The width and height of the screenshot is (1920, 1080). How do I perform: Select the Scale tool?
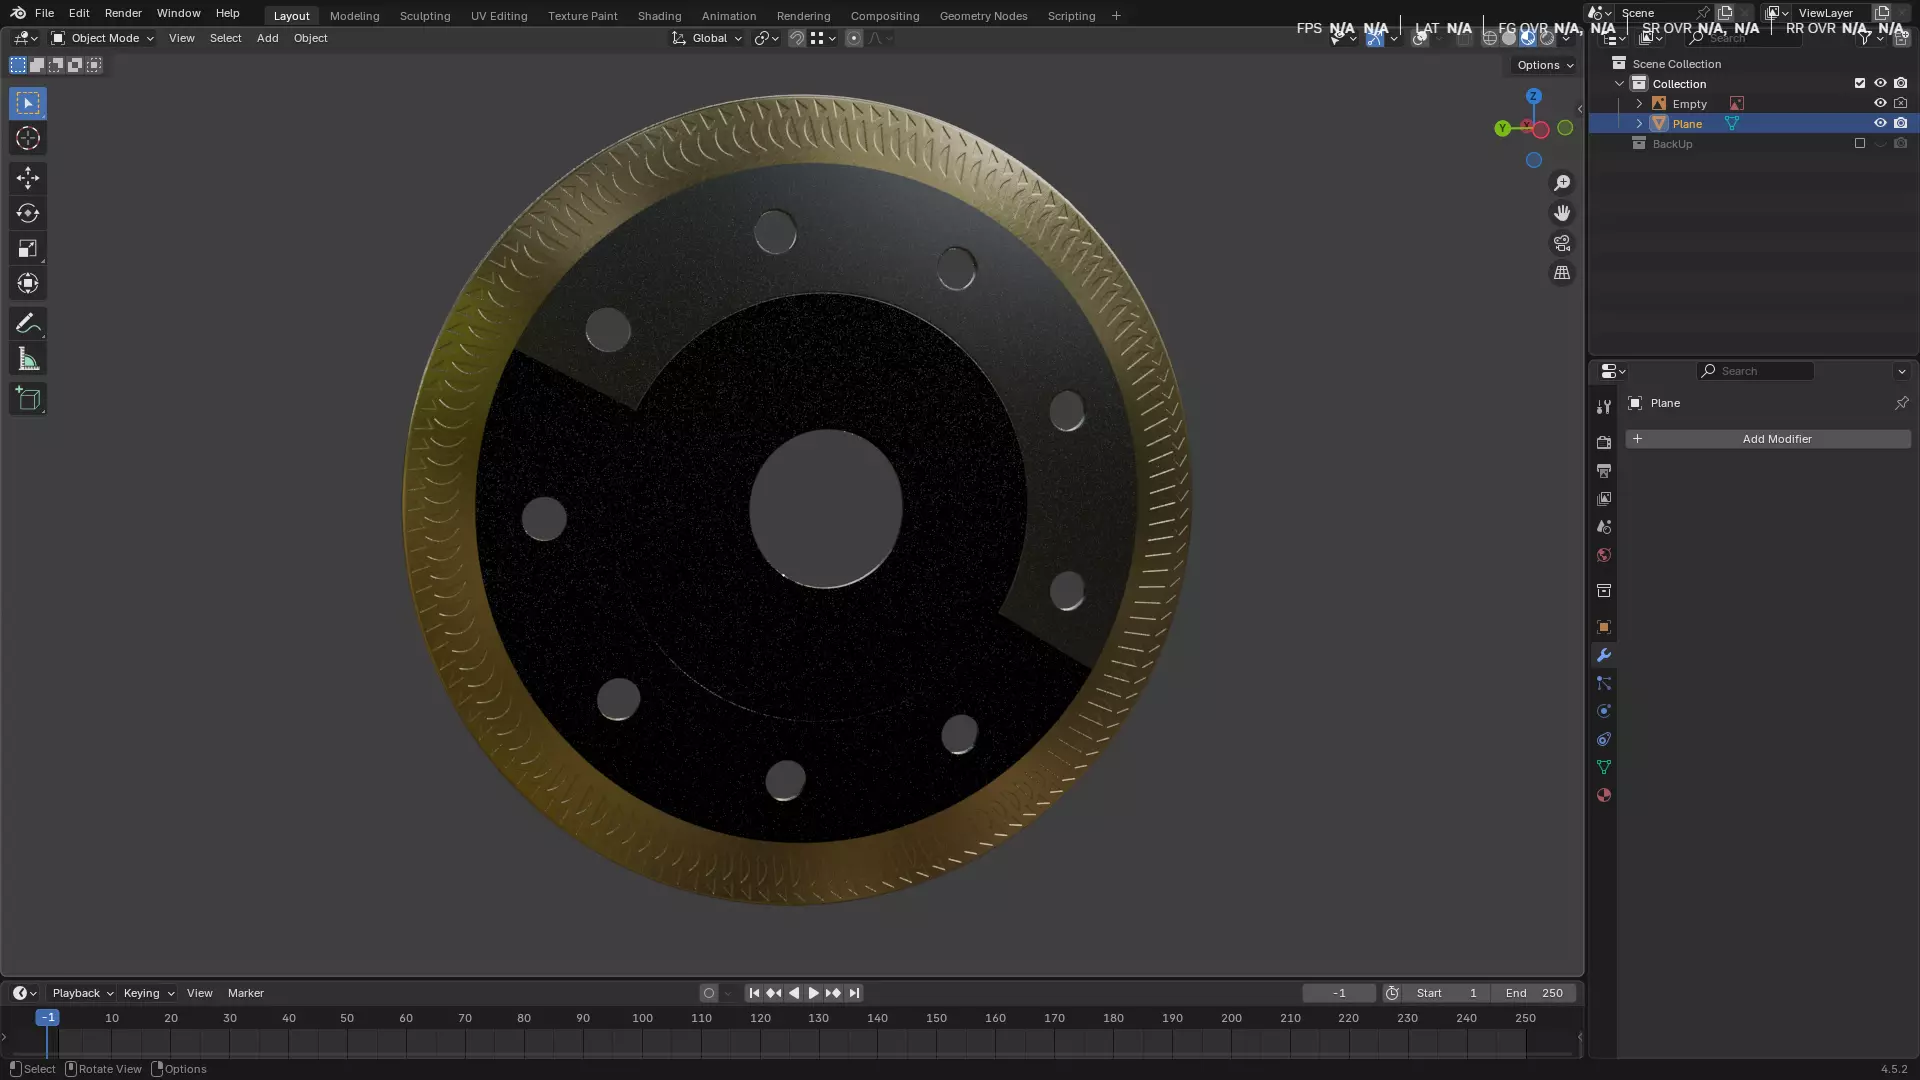28,248
